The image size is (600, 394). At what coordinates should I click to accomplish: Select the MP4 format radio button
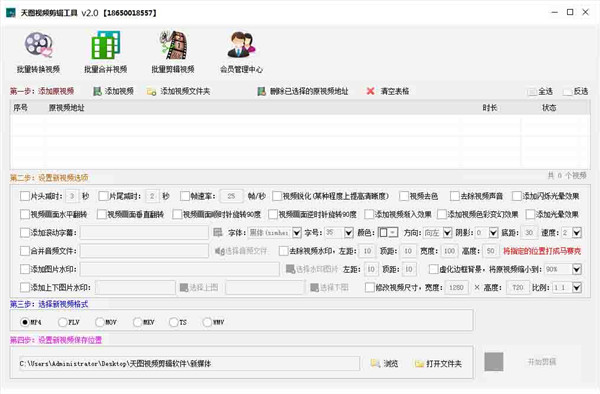click(25, 322)
